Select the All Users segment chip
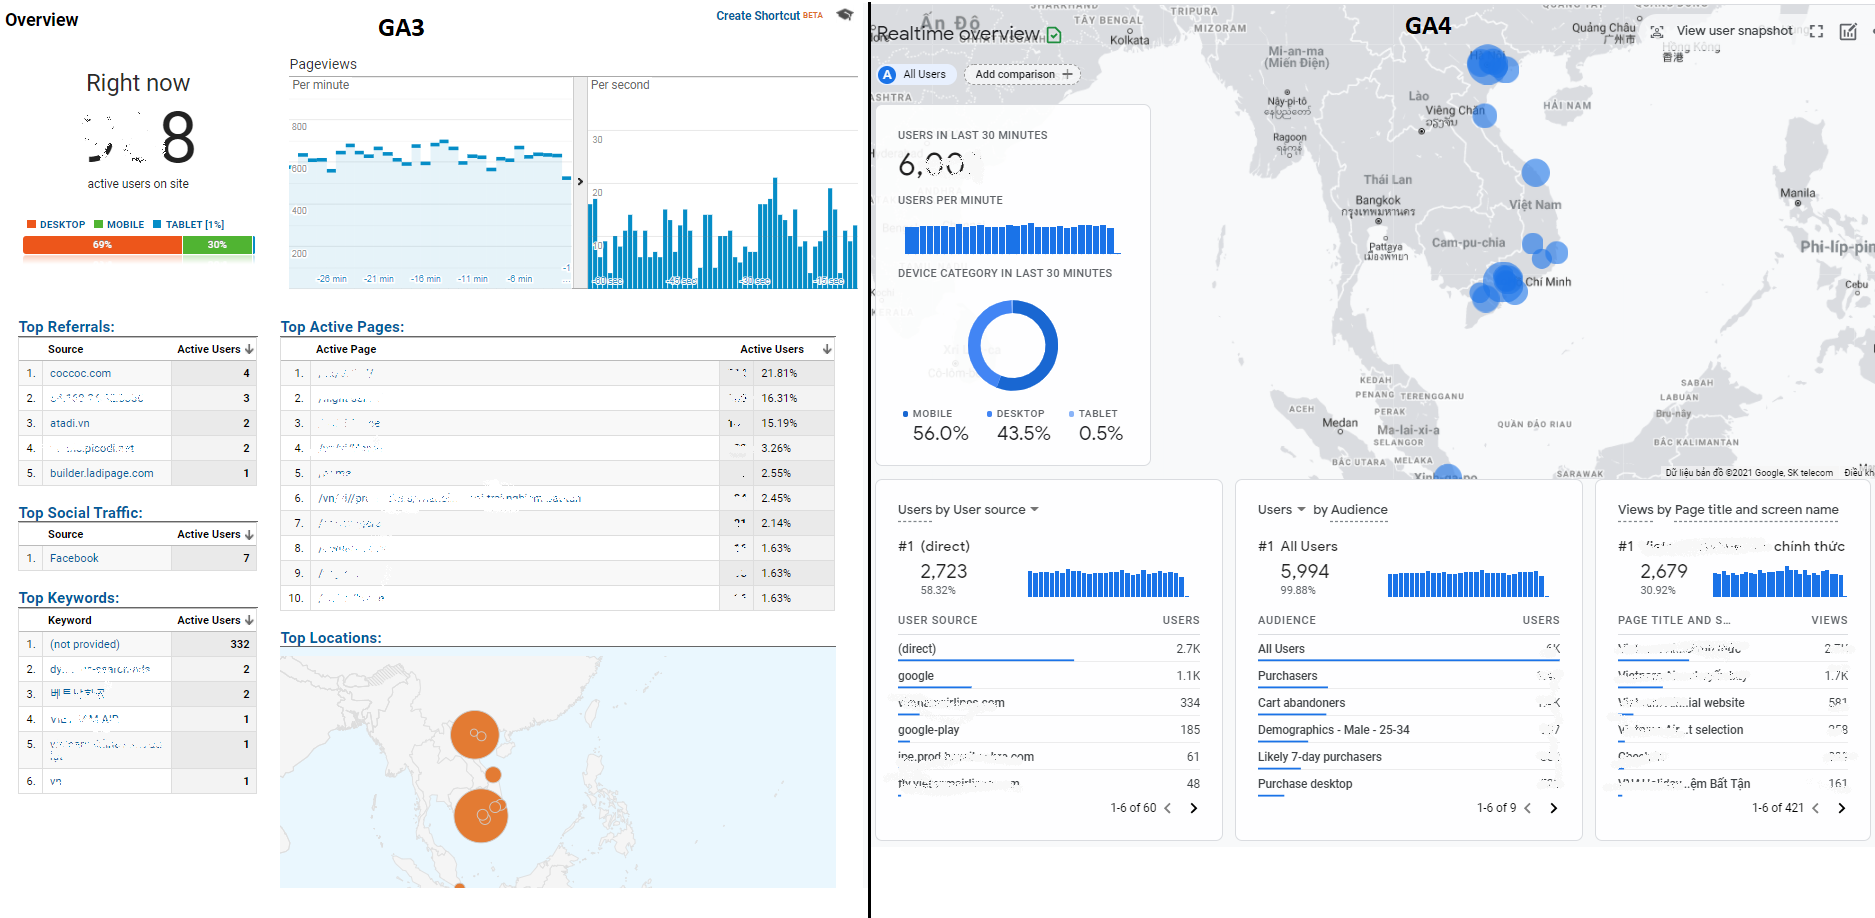This screenshot has height=918, width=1875. tap(913, 74)
